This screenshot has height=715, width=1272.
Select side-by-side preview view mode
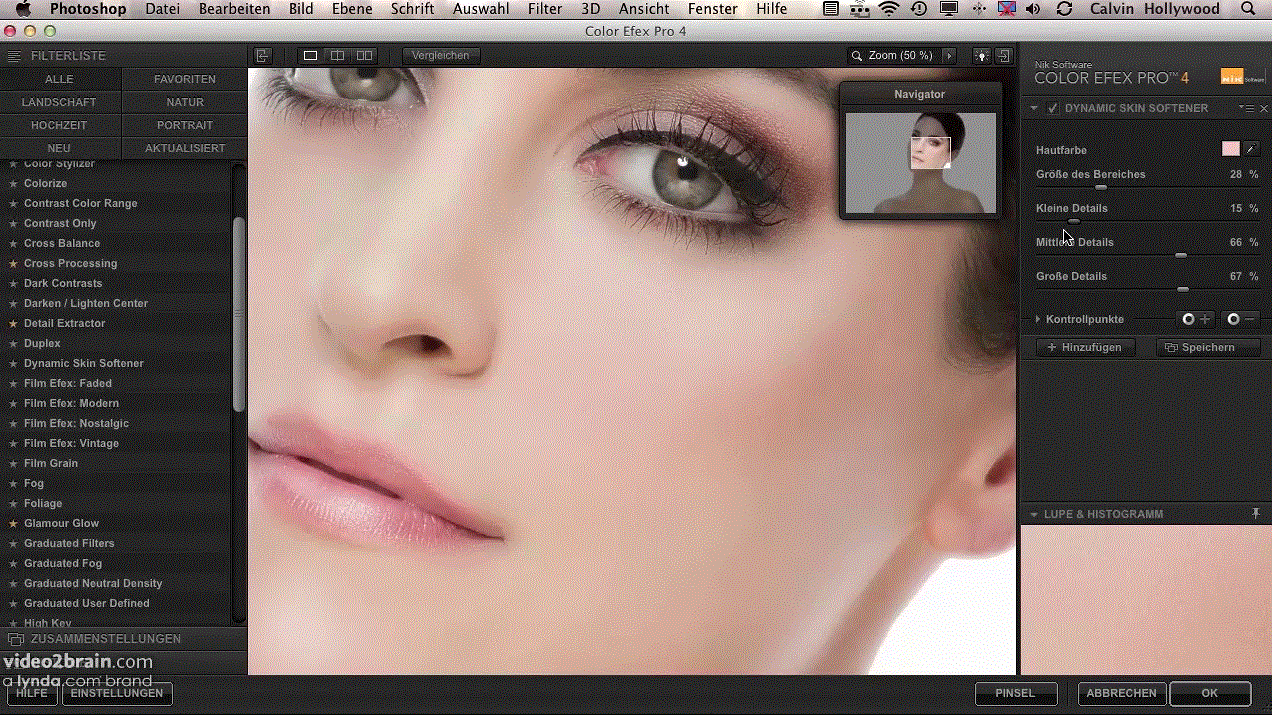tap(365, 56)
